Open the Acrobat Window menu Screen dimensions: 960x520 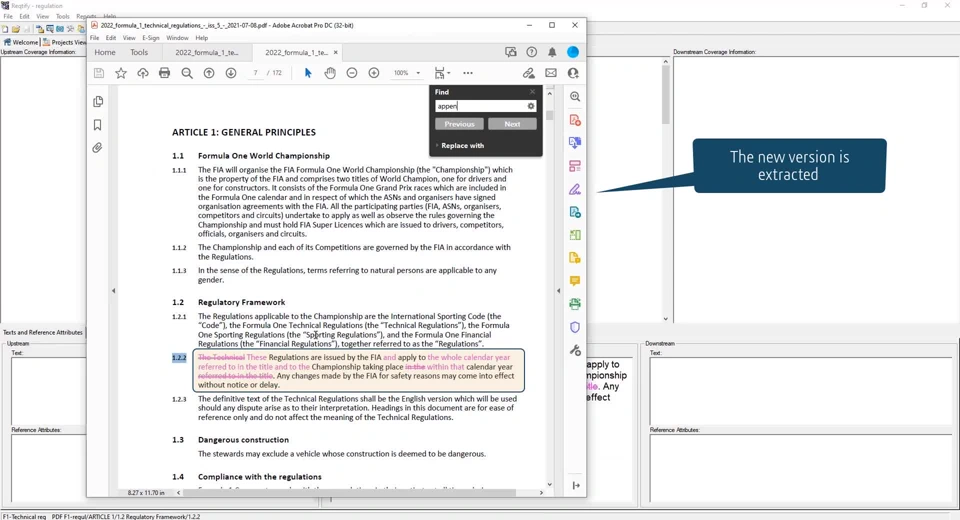click(178, 38)
